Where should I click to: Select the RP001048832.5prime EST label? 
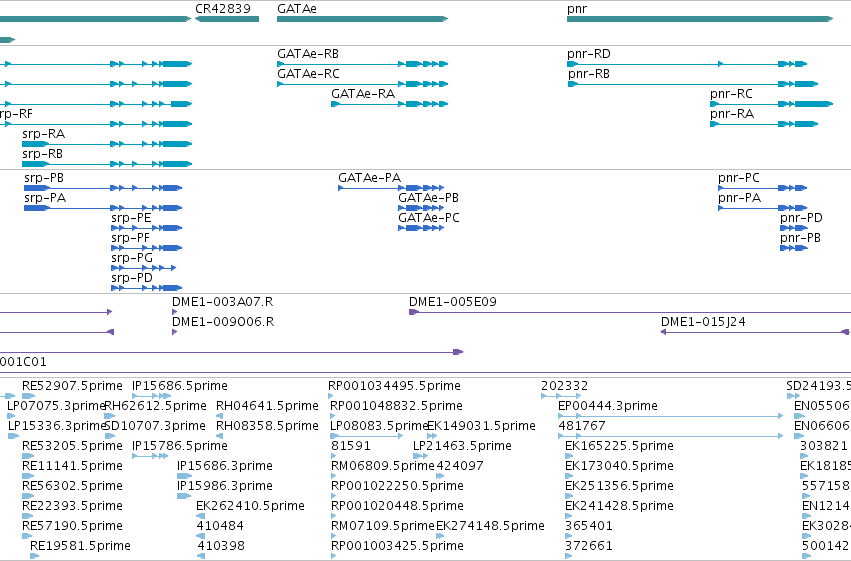(x=397, y=406)
